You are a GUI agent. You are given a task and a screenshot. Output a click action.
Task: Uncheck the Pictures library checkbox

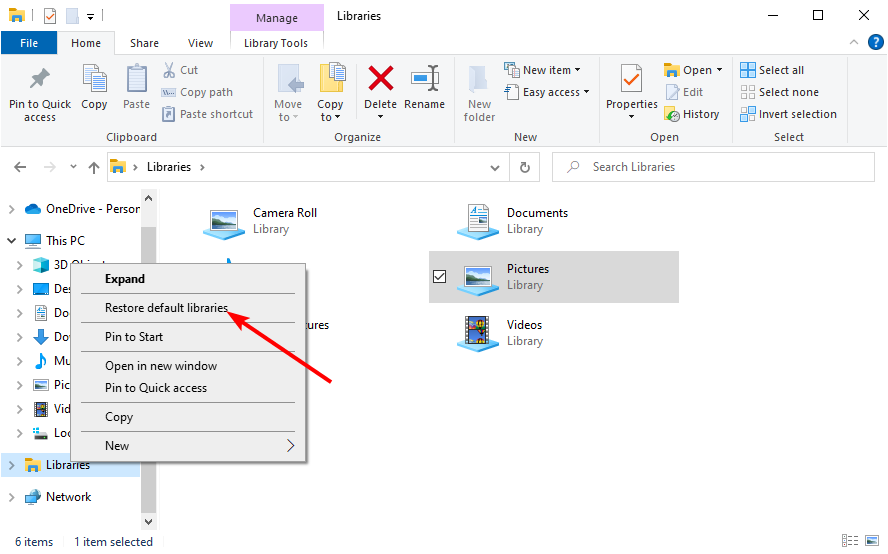click(439, 276)
